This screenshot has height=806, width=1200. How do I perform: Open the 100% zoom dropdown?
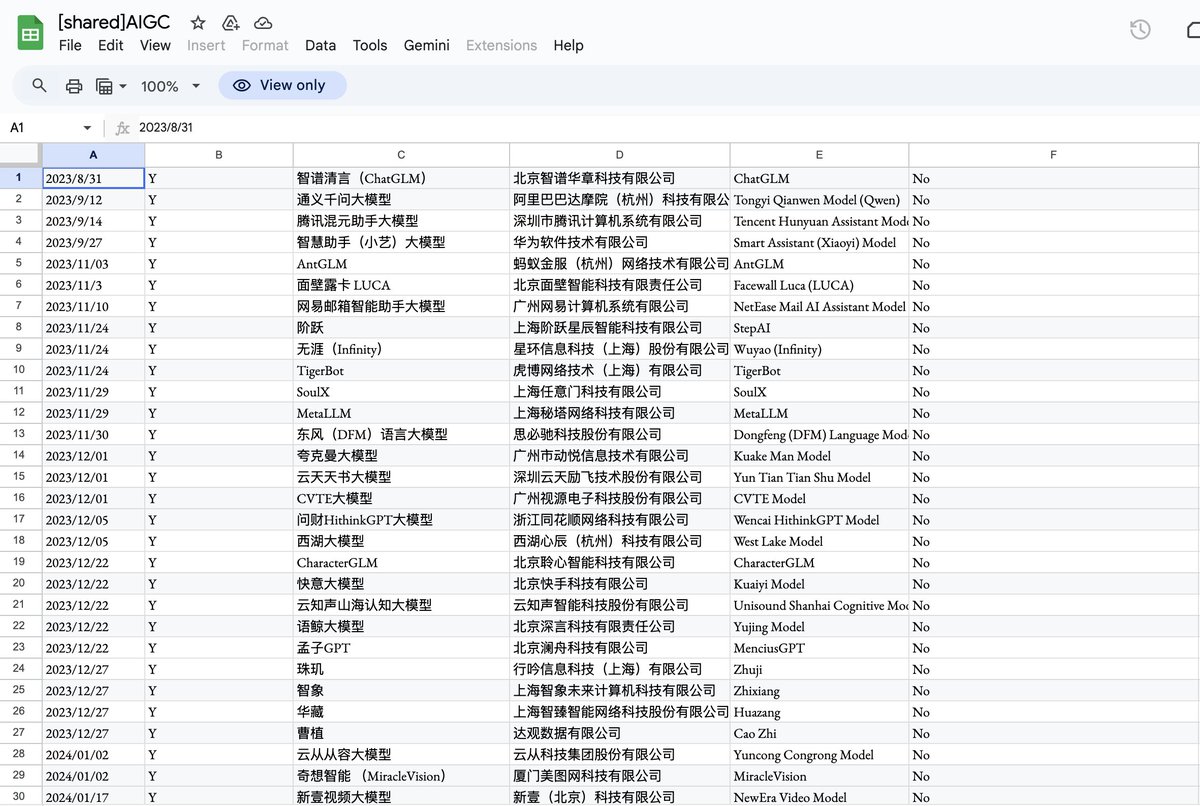170,86
